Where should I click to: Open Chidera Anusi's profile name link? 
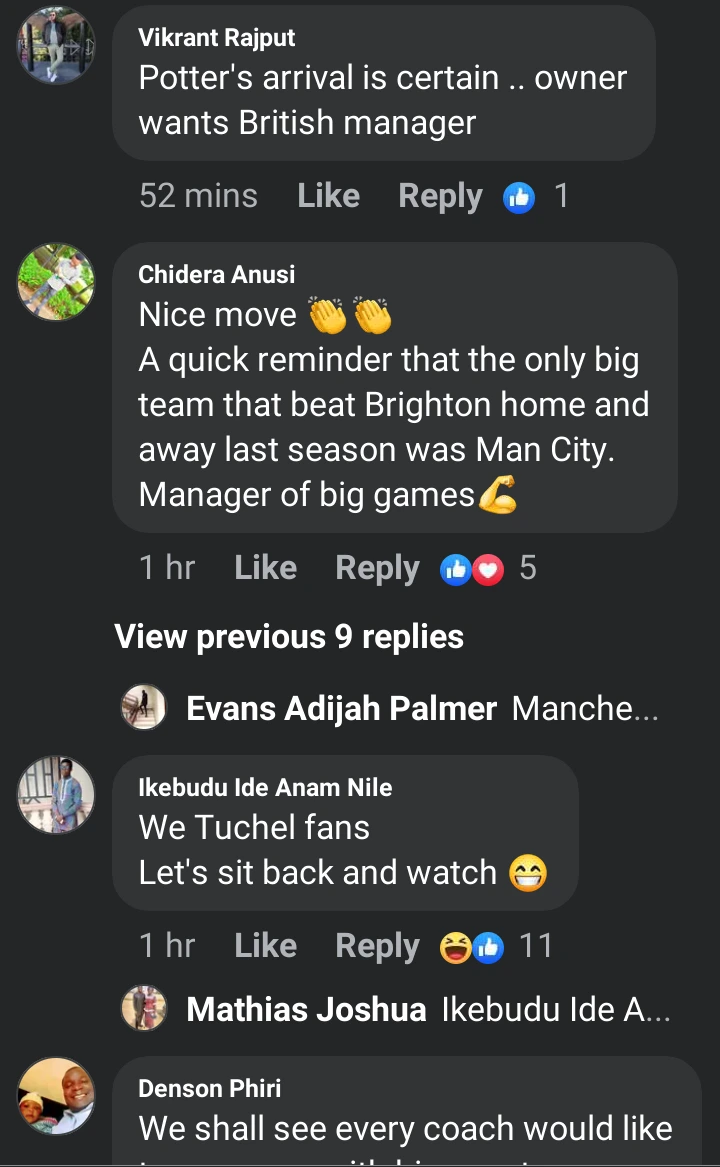pyautogui.click(x=217, y=274)
